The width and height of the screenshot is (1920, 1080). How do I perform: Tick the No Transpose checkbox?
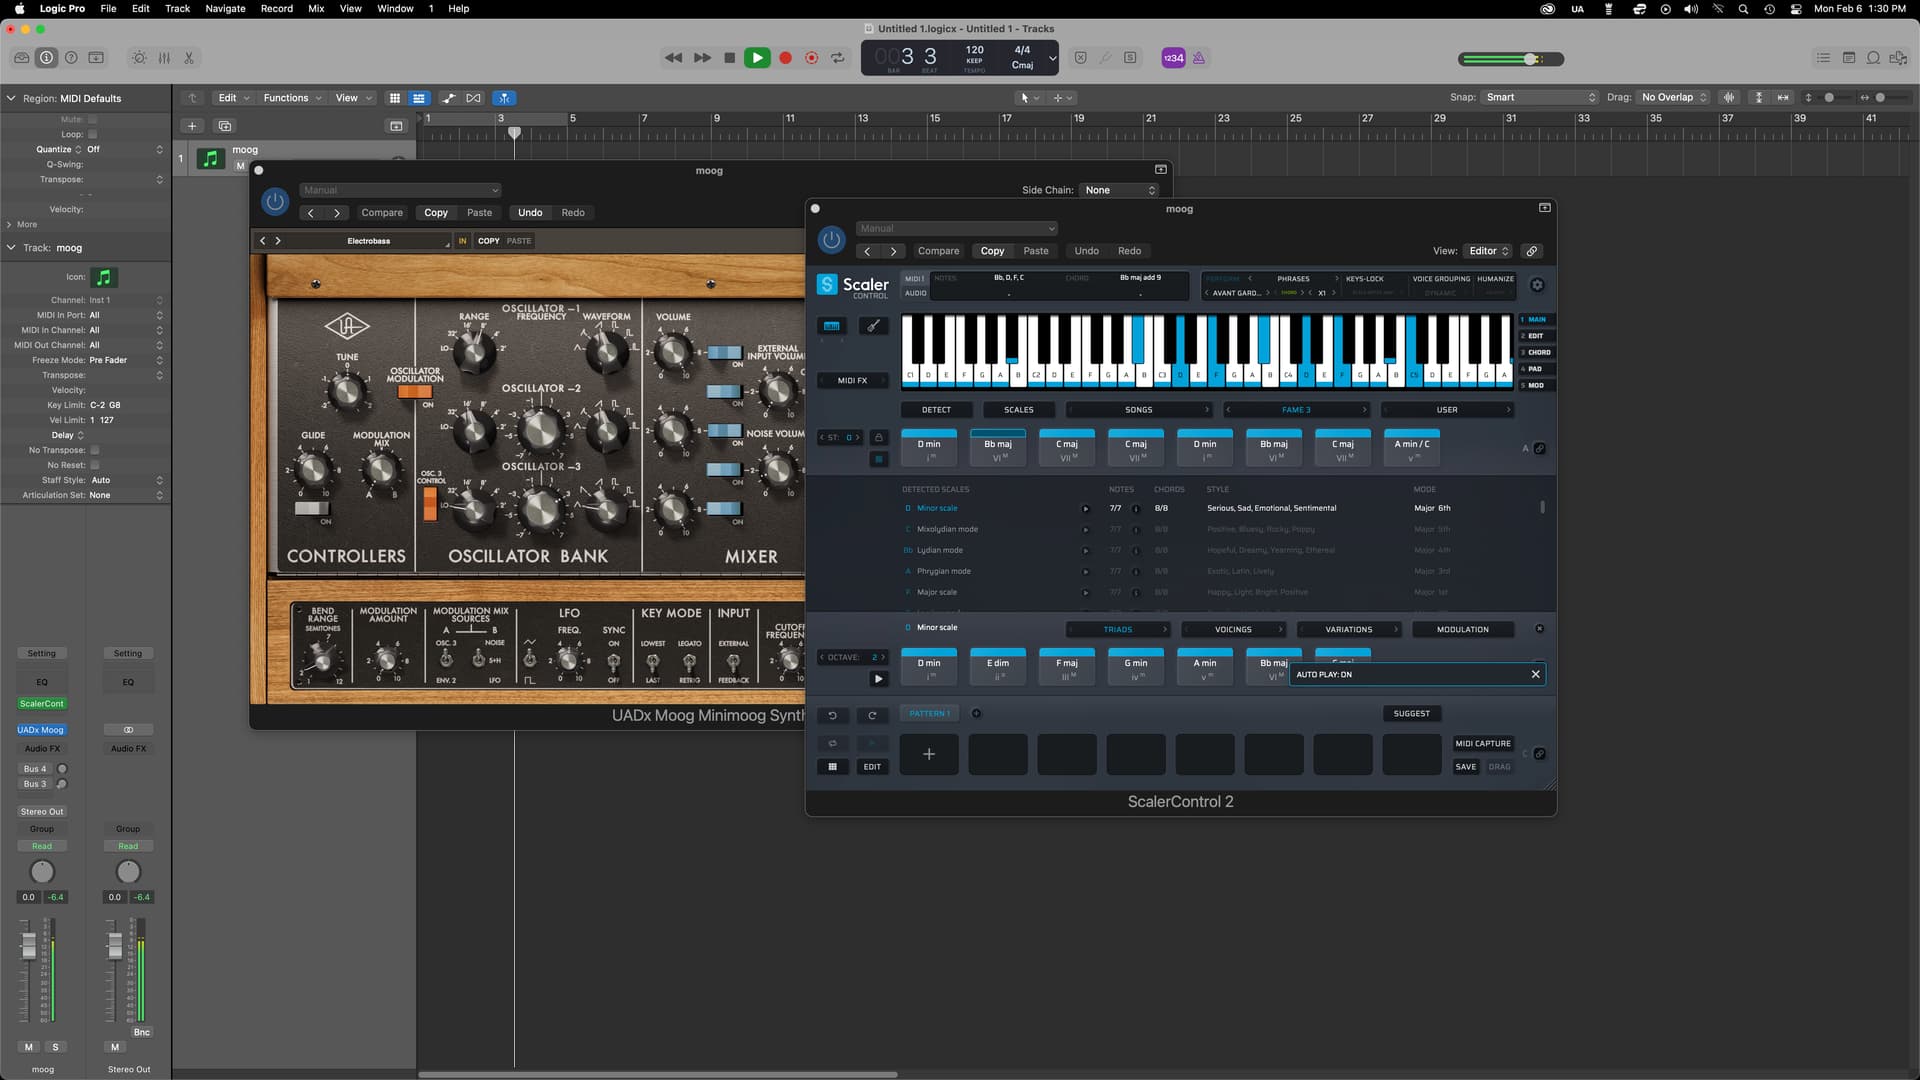click(x=95, y=450)
